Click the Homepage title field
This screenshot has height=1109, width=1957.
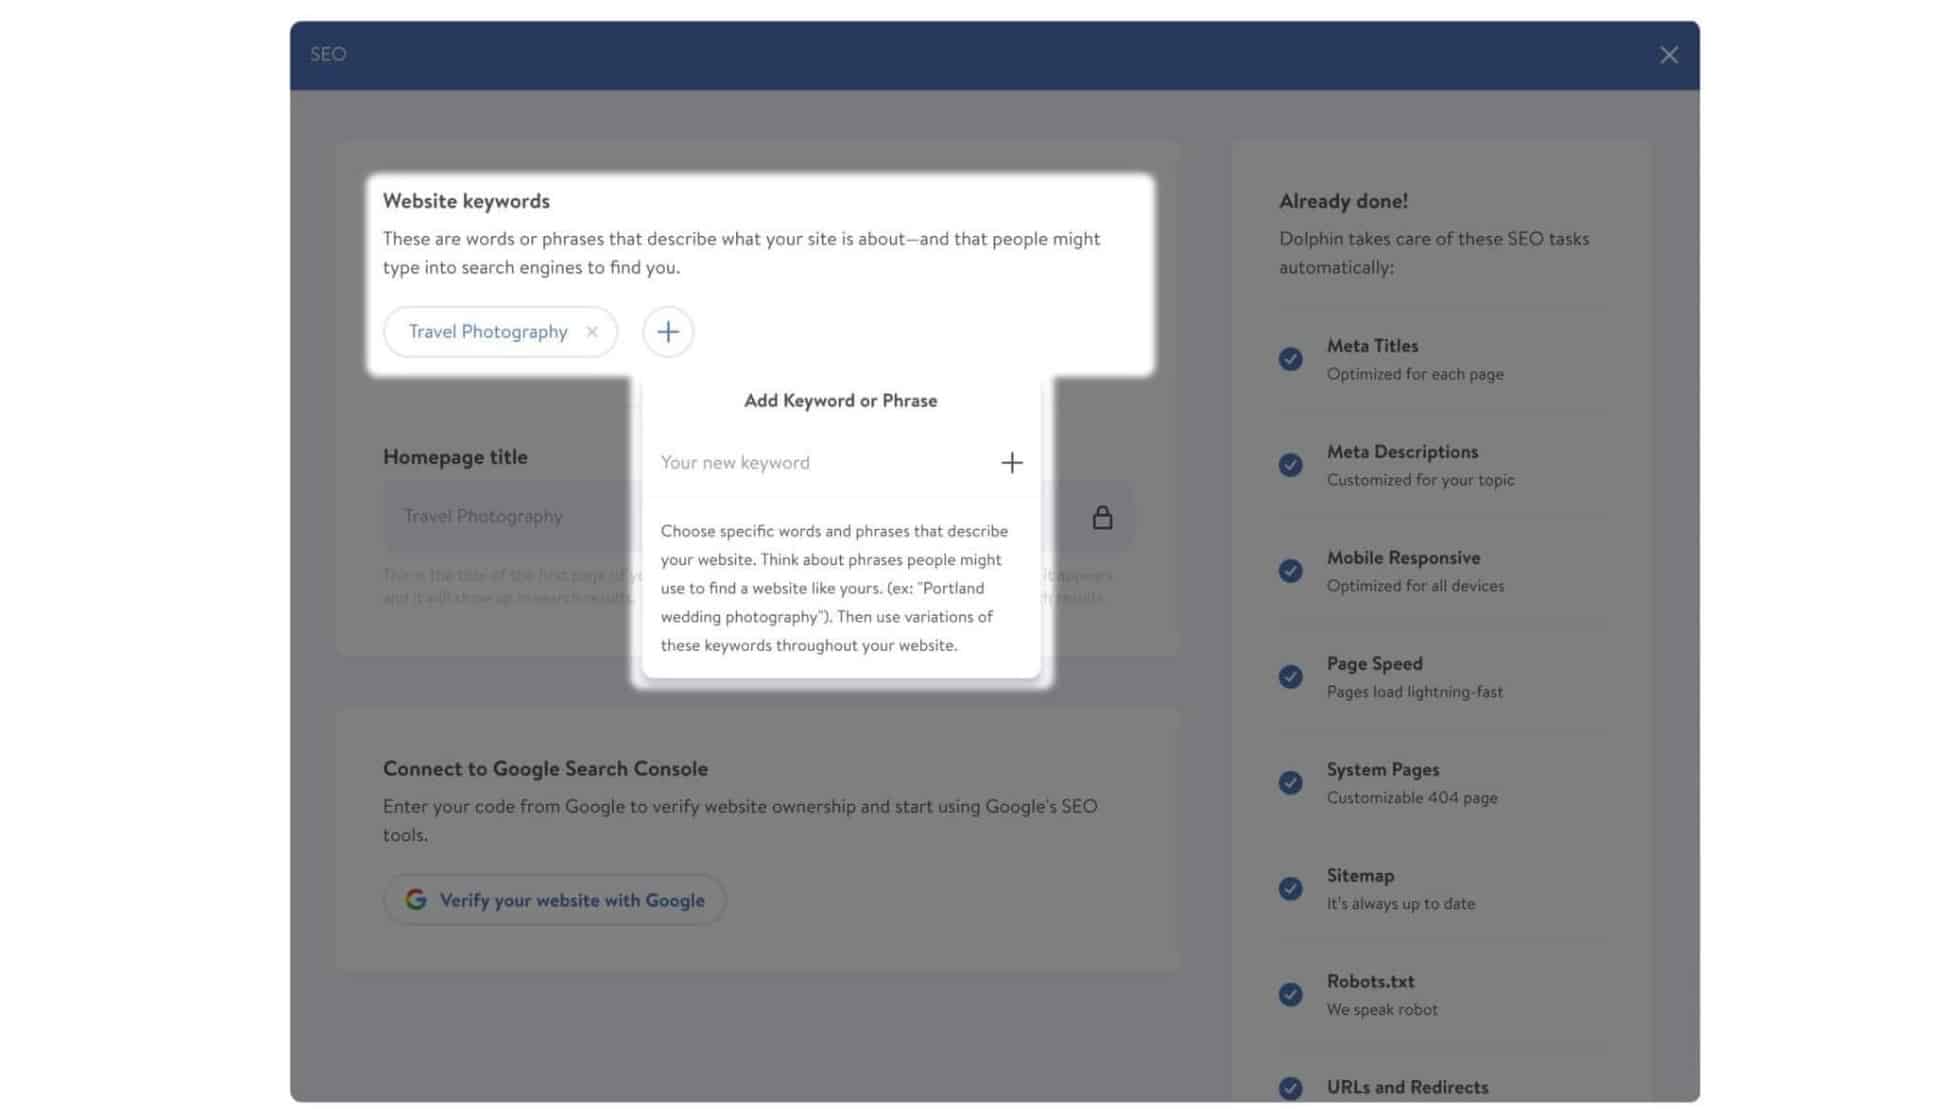tap(758, 516)
